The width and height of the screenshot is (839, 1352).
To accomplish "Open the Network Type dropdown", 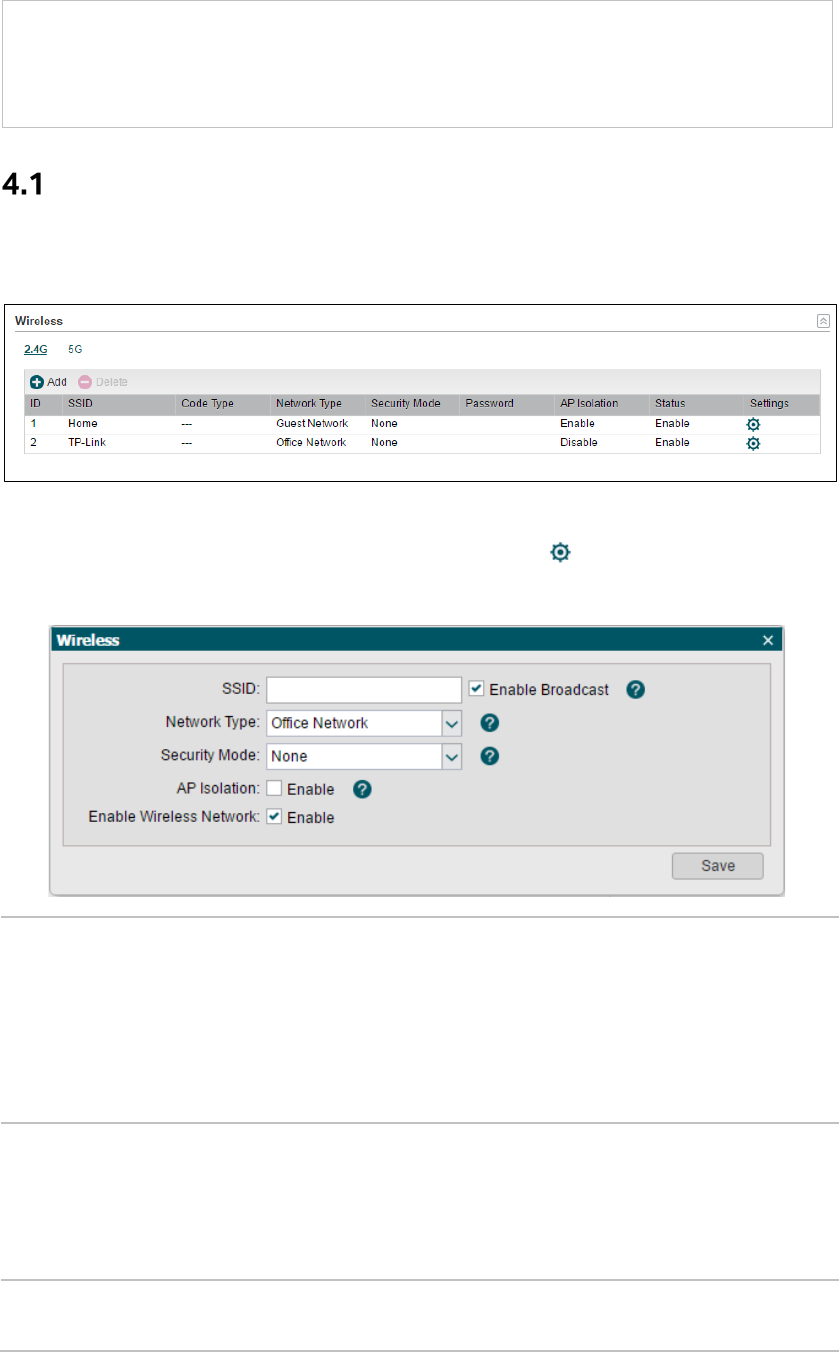I will (364, 723).
